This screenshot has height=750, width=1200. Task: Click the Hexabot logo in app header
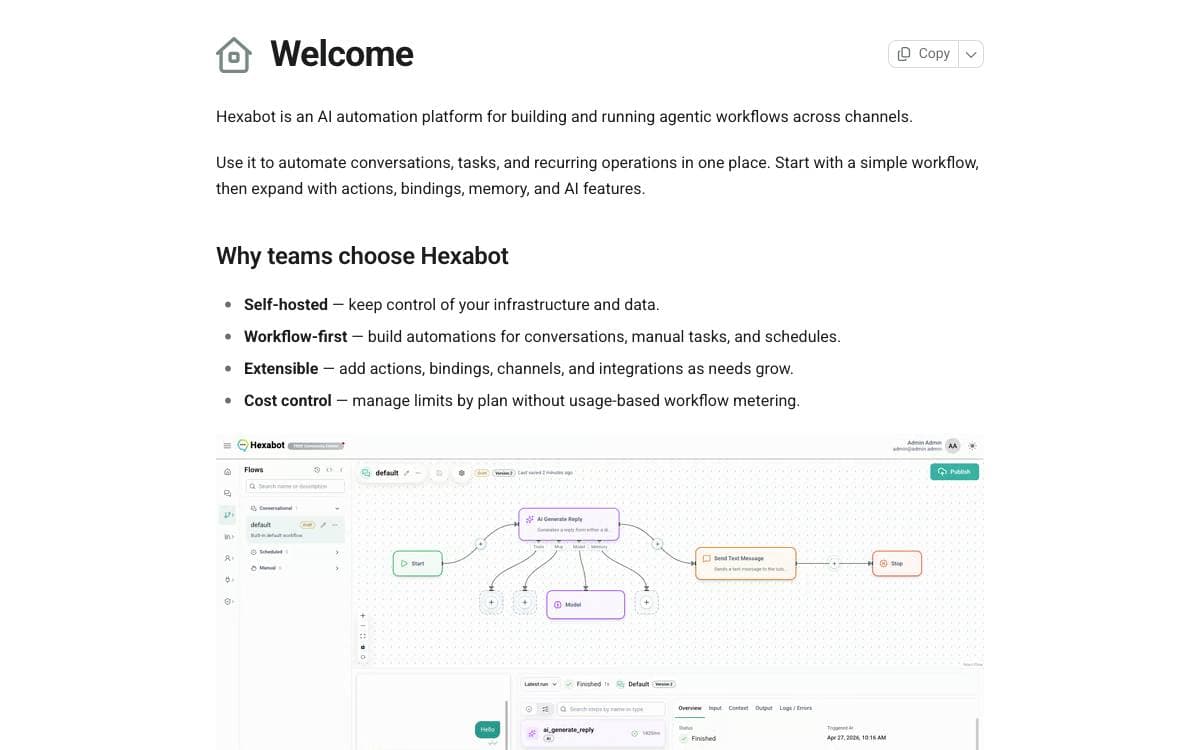tap(262, 445)
